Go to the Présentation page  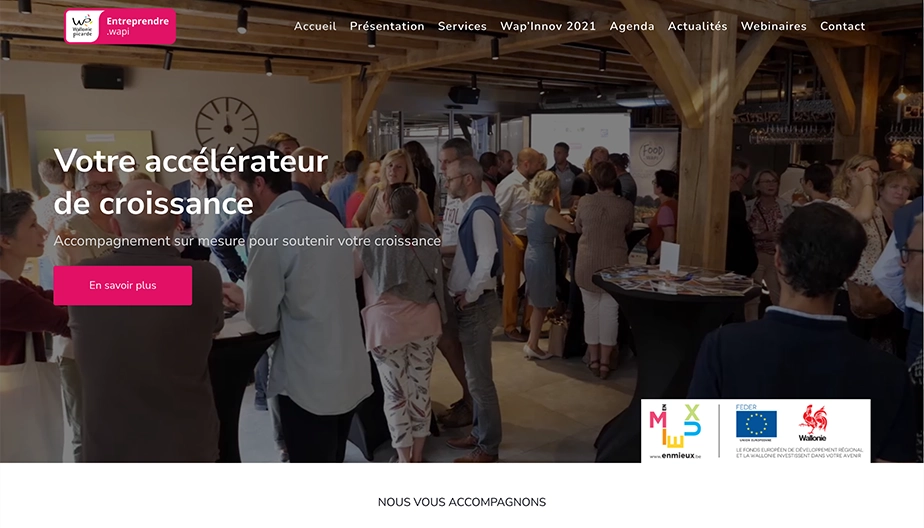coord(387,26)
